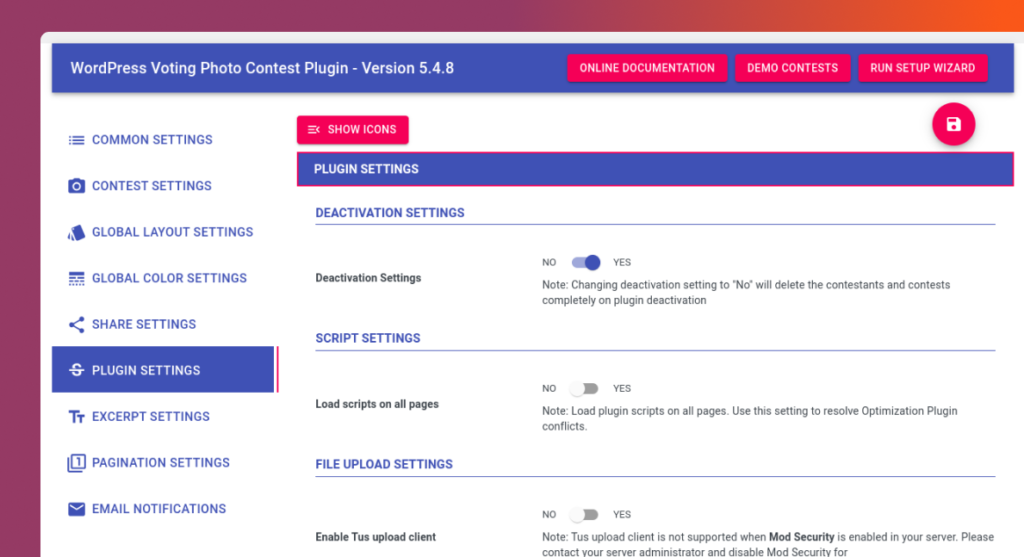
Task: Switch to Share Settings section
Action: point(144,324)
